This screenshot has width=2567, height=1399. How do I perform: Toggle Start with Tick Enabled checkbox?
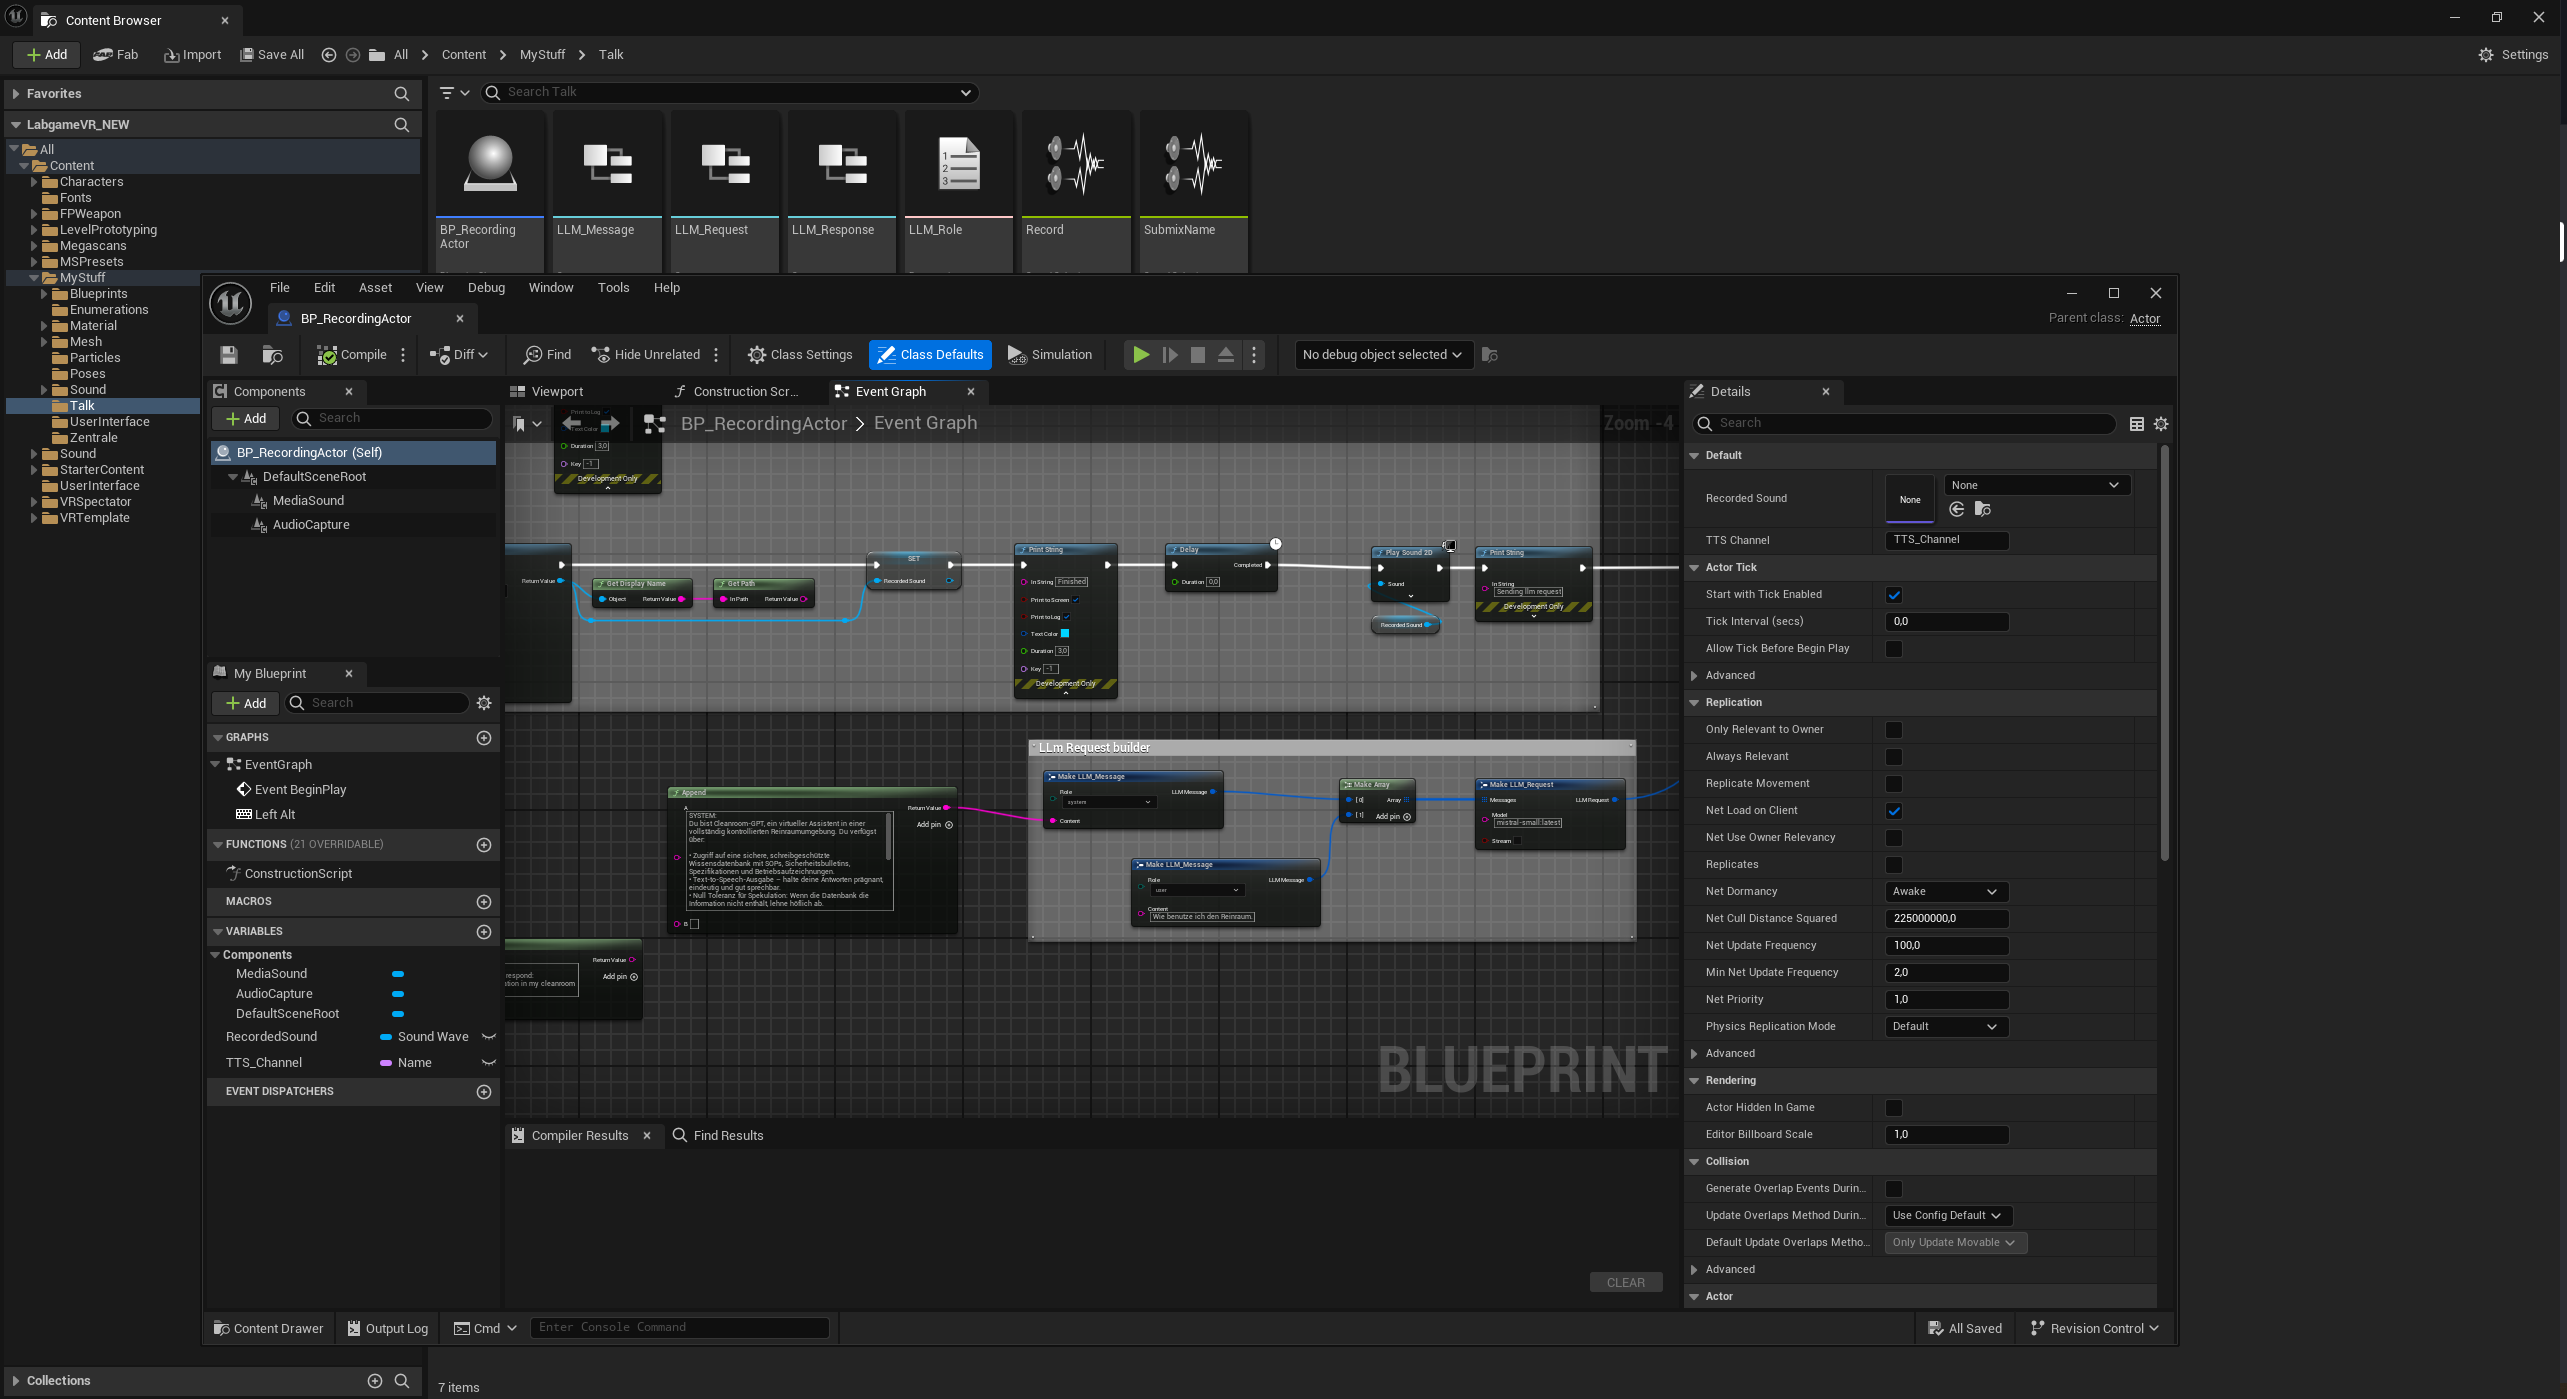[x=1894, y=595]
